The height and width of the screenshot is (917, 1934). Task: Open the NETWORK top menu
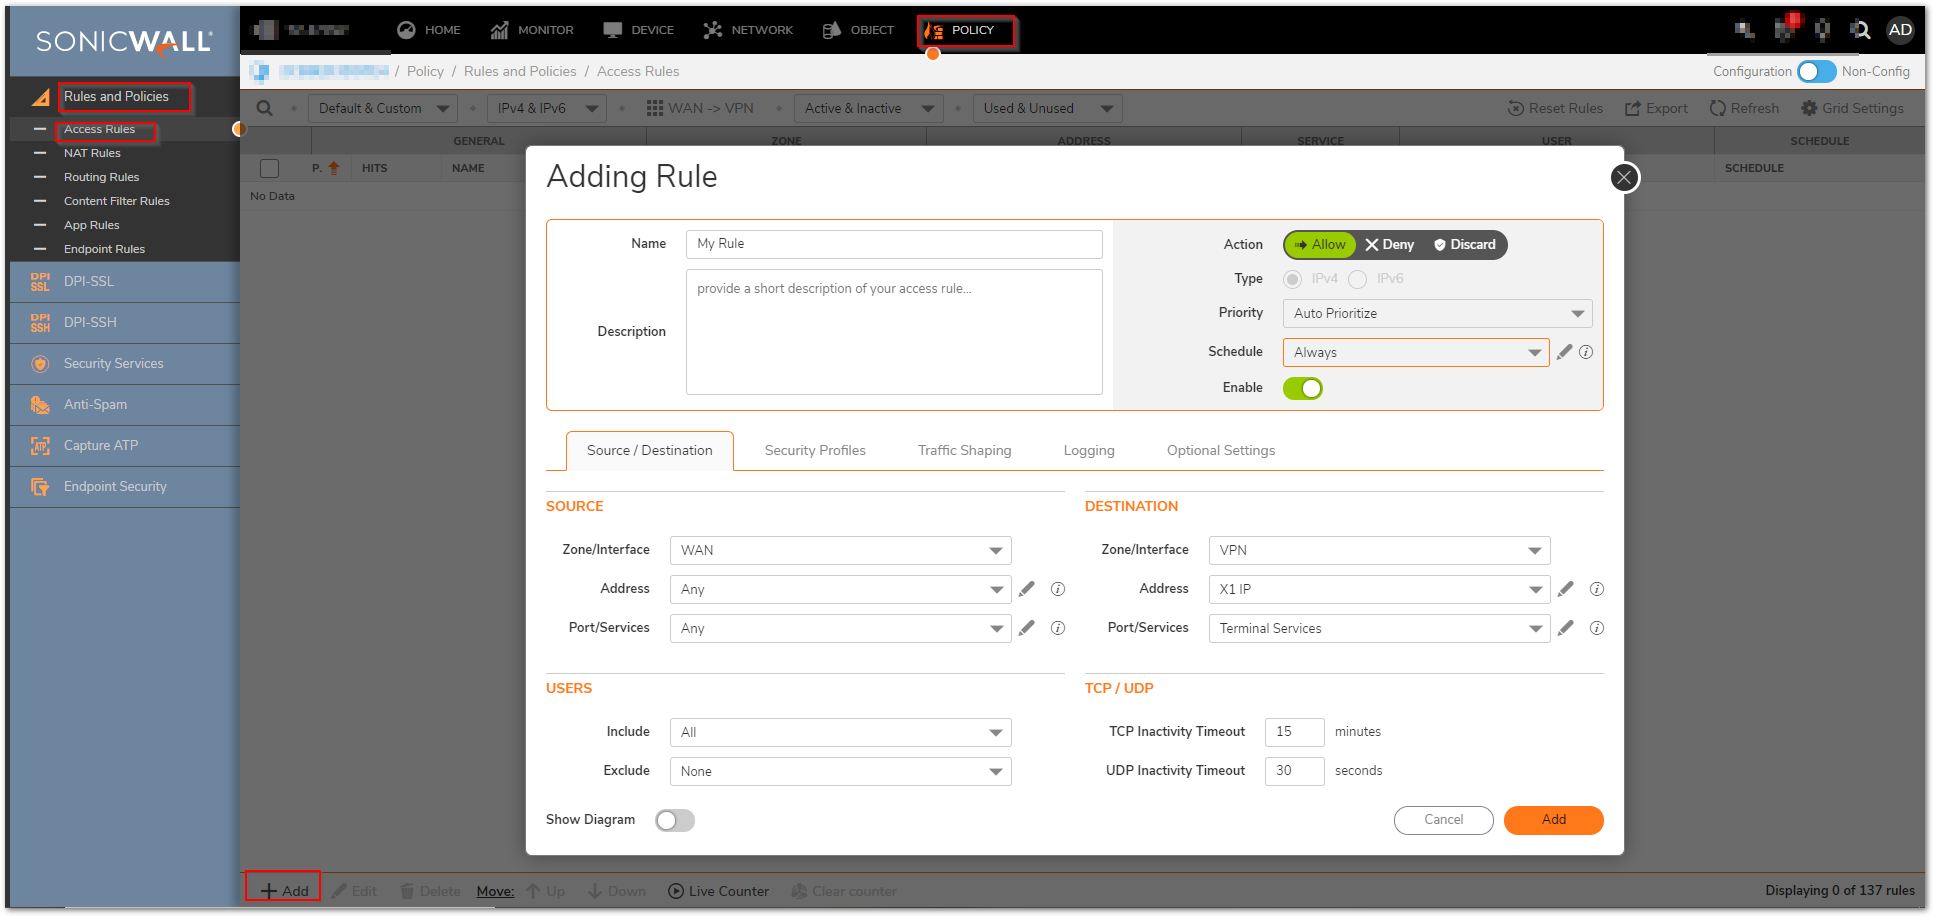[x=748, y=30]
